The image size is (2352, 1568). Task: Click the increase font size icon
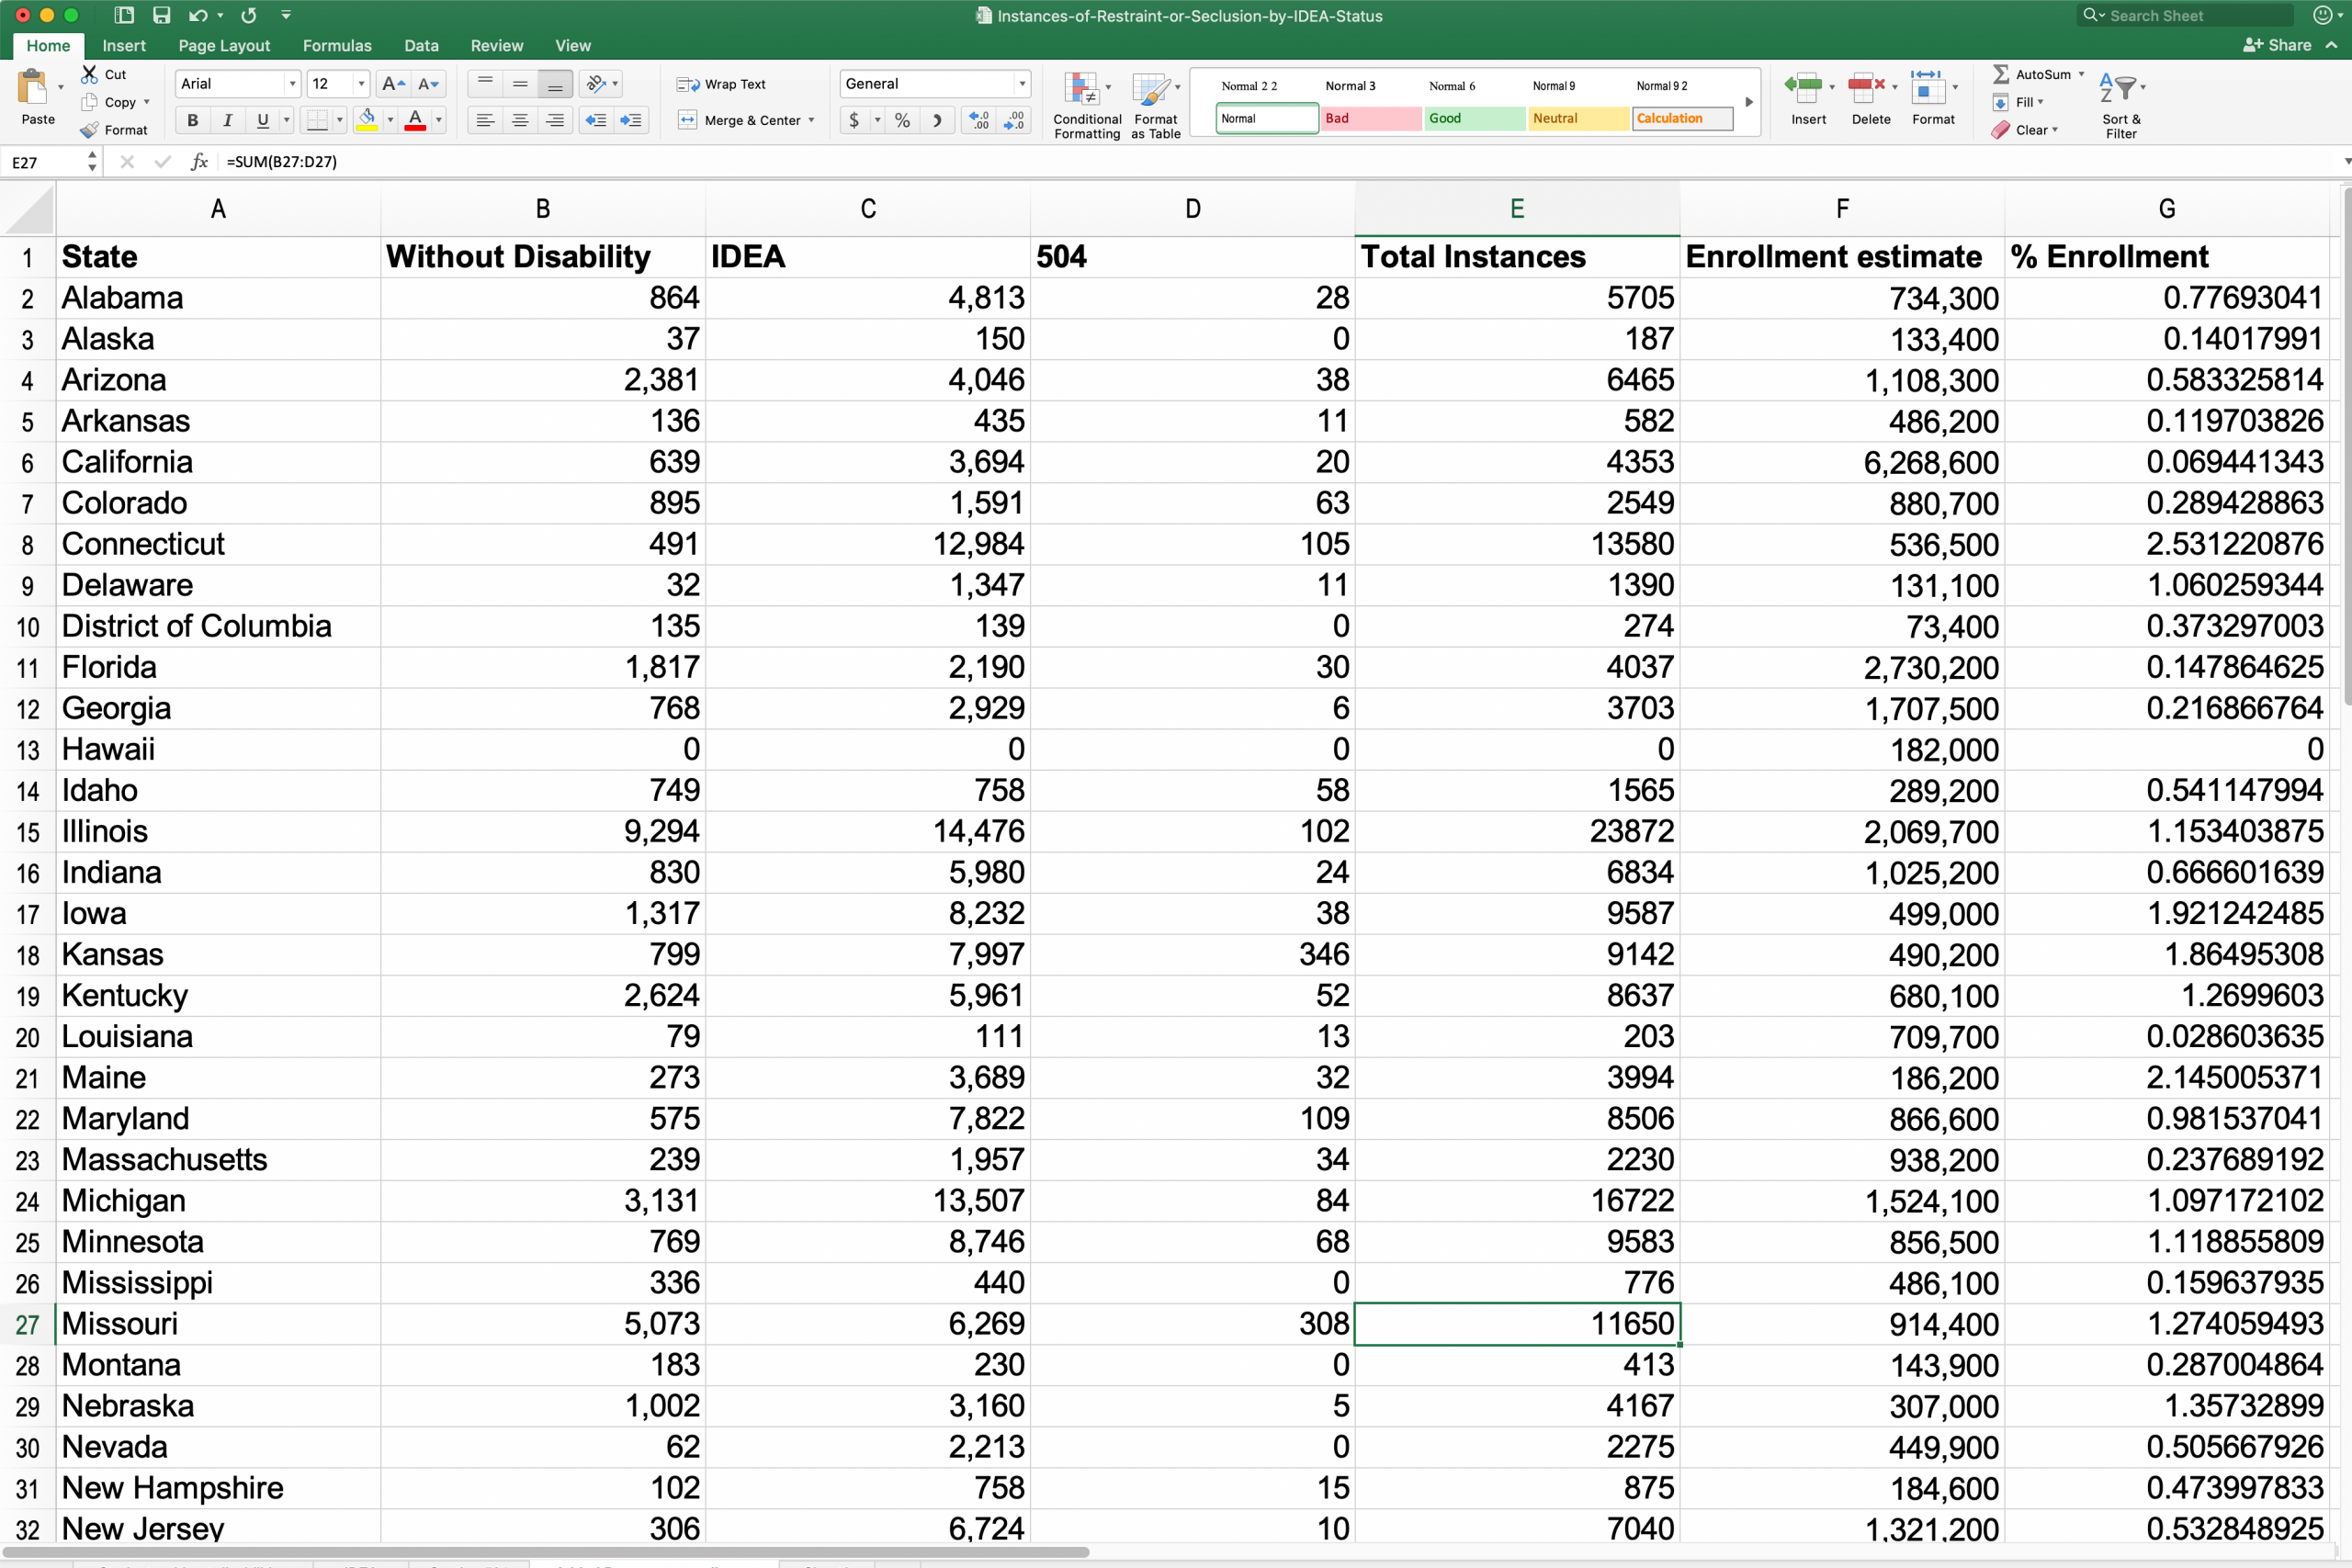[393, 84]
